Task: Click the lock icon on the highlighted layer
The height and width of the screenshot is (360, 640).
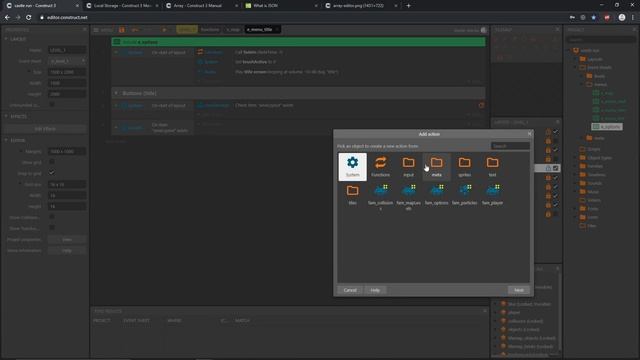Action: click(548, 168)
